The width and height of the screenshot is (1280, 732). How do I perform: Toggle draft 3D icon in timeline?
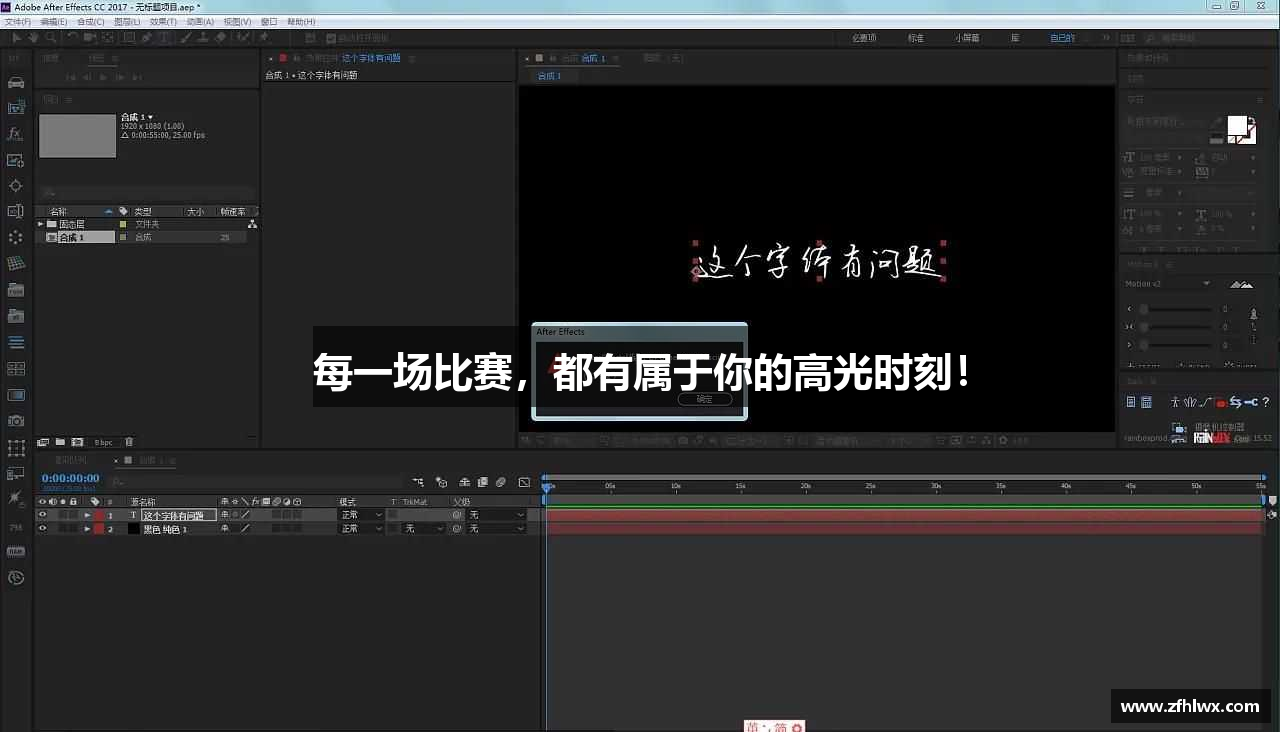click(x=441, y=482)
